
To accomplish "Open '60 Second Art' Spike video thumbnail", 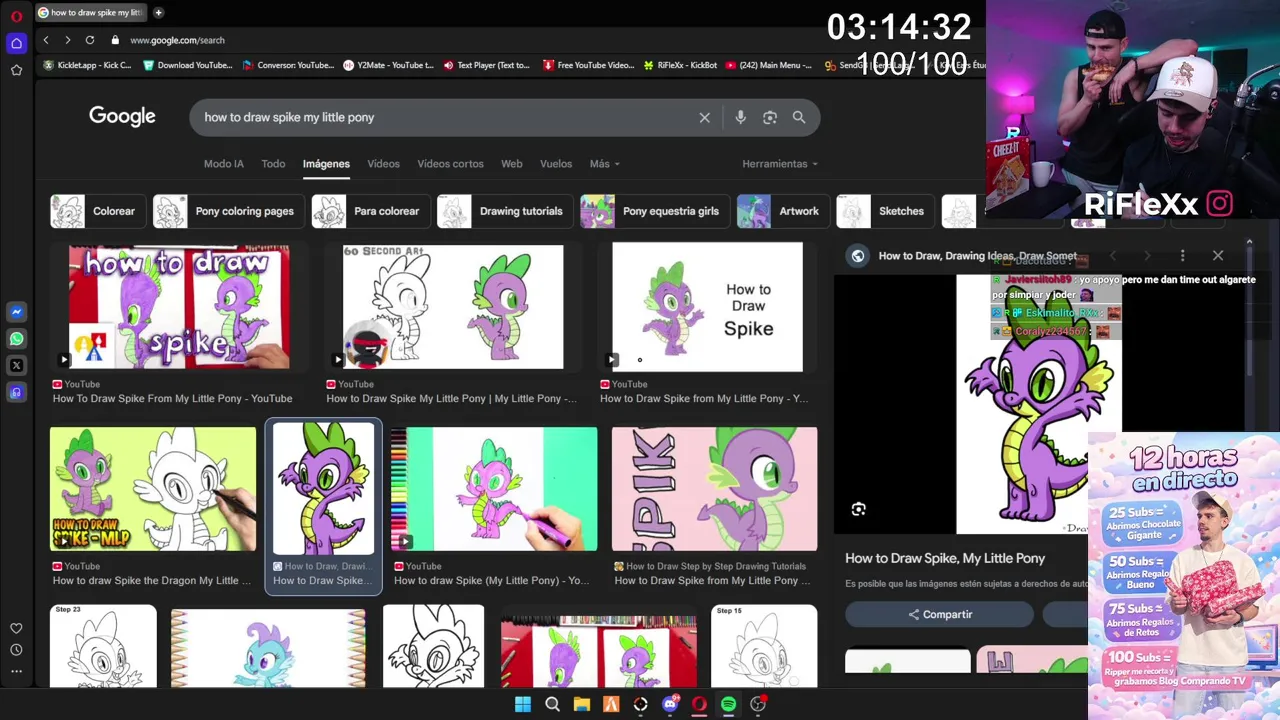I will 453,307.
